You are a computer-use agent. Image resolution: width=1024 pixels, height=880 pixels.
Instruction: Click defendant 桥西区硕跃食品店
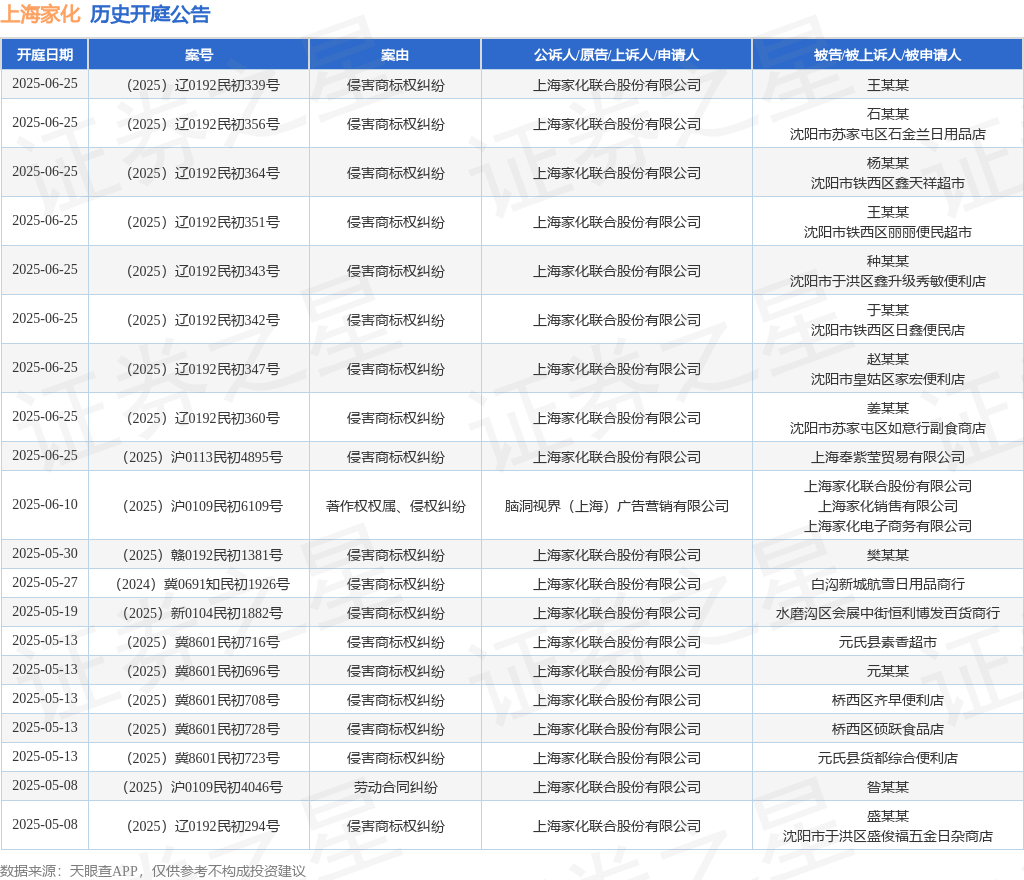[888, 729]
